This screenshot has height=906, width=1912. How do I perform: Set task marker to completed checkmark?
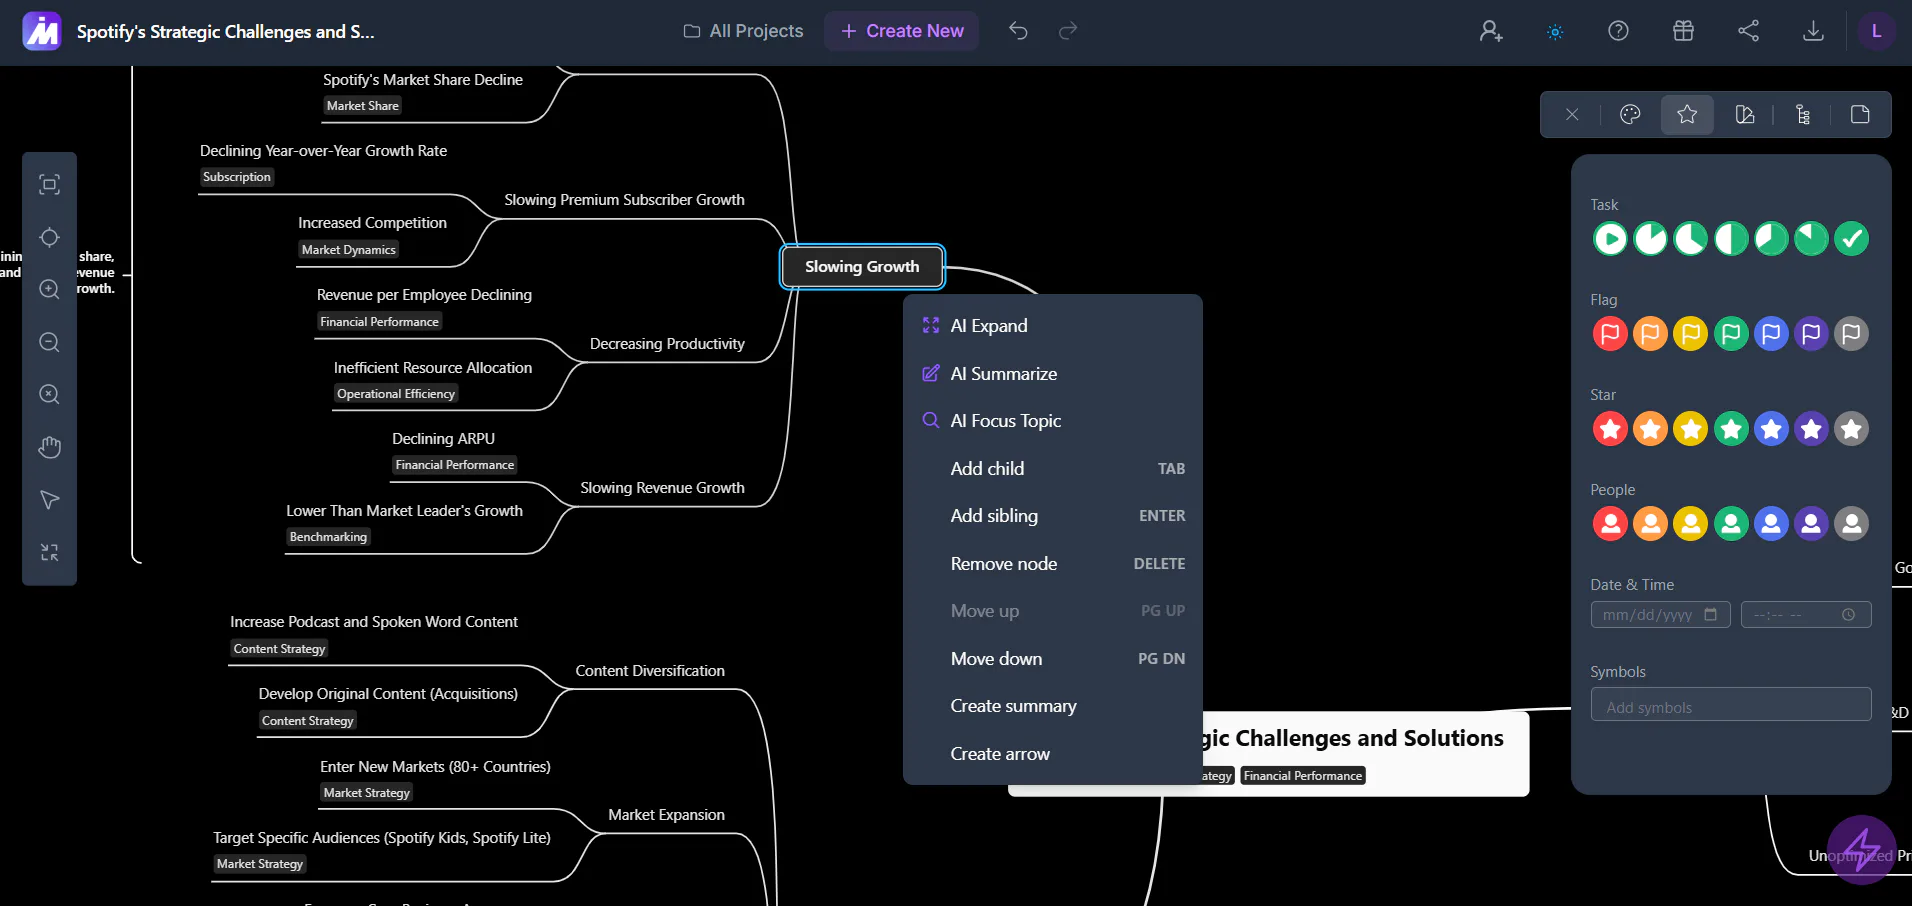1852,239
